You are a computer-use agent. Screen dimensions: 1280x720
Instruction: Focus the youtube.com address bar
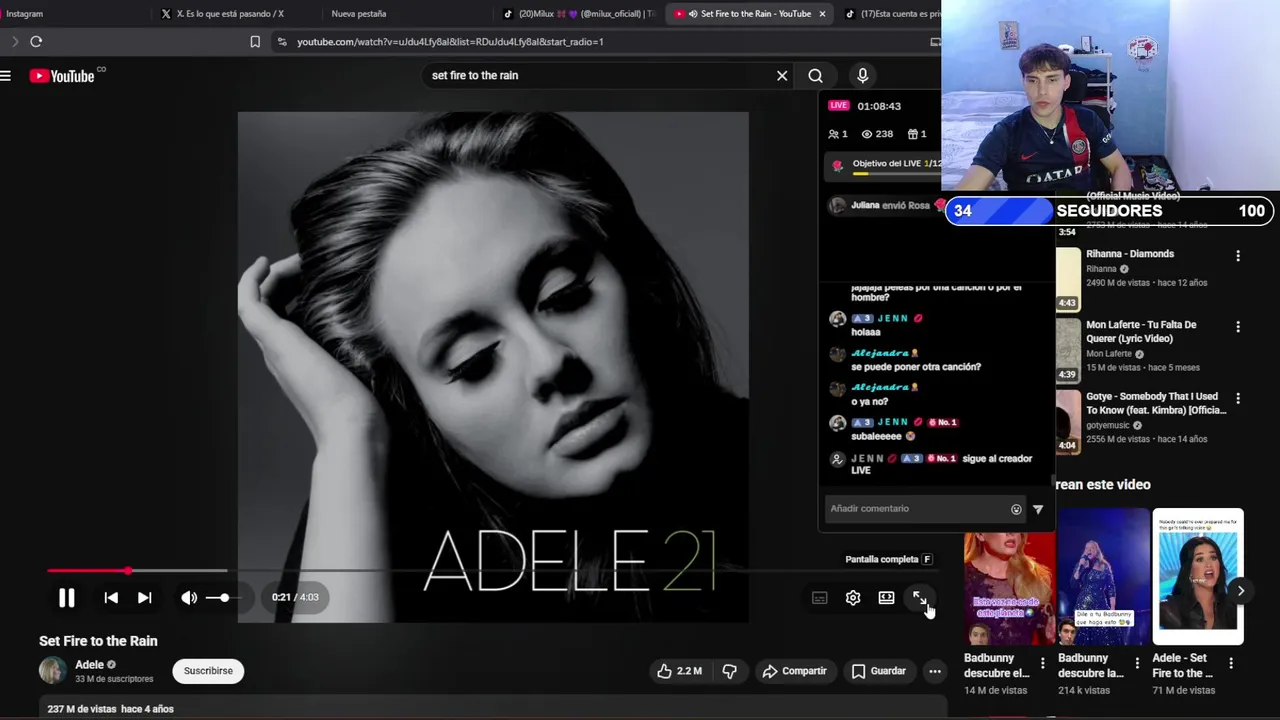(x=450, y=42)
